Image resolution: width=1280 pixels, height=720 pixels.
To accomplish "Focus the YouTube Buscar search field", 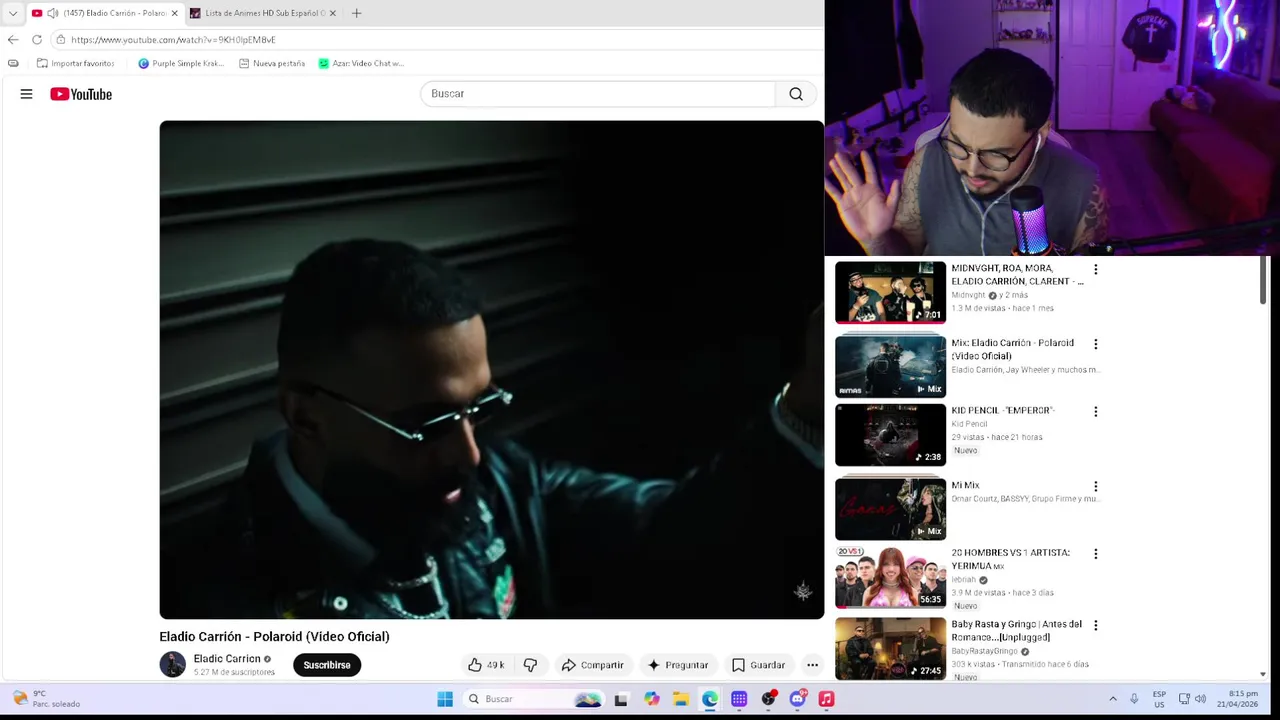I will click(598, 94).
